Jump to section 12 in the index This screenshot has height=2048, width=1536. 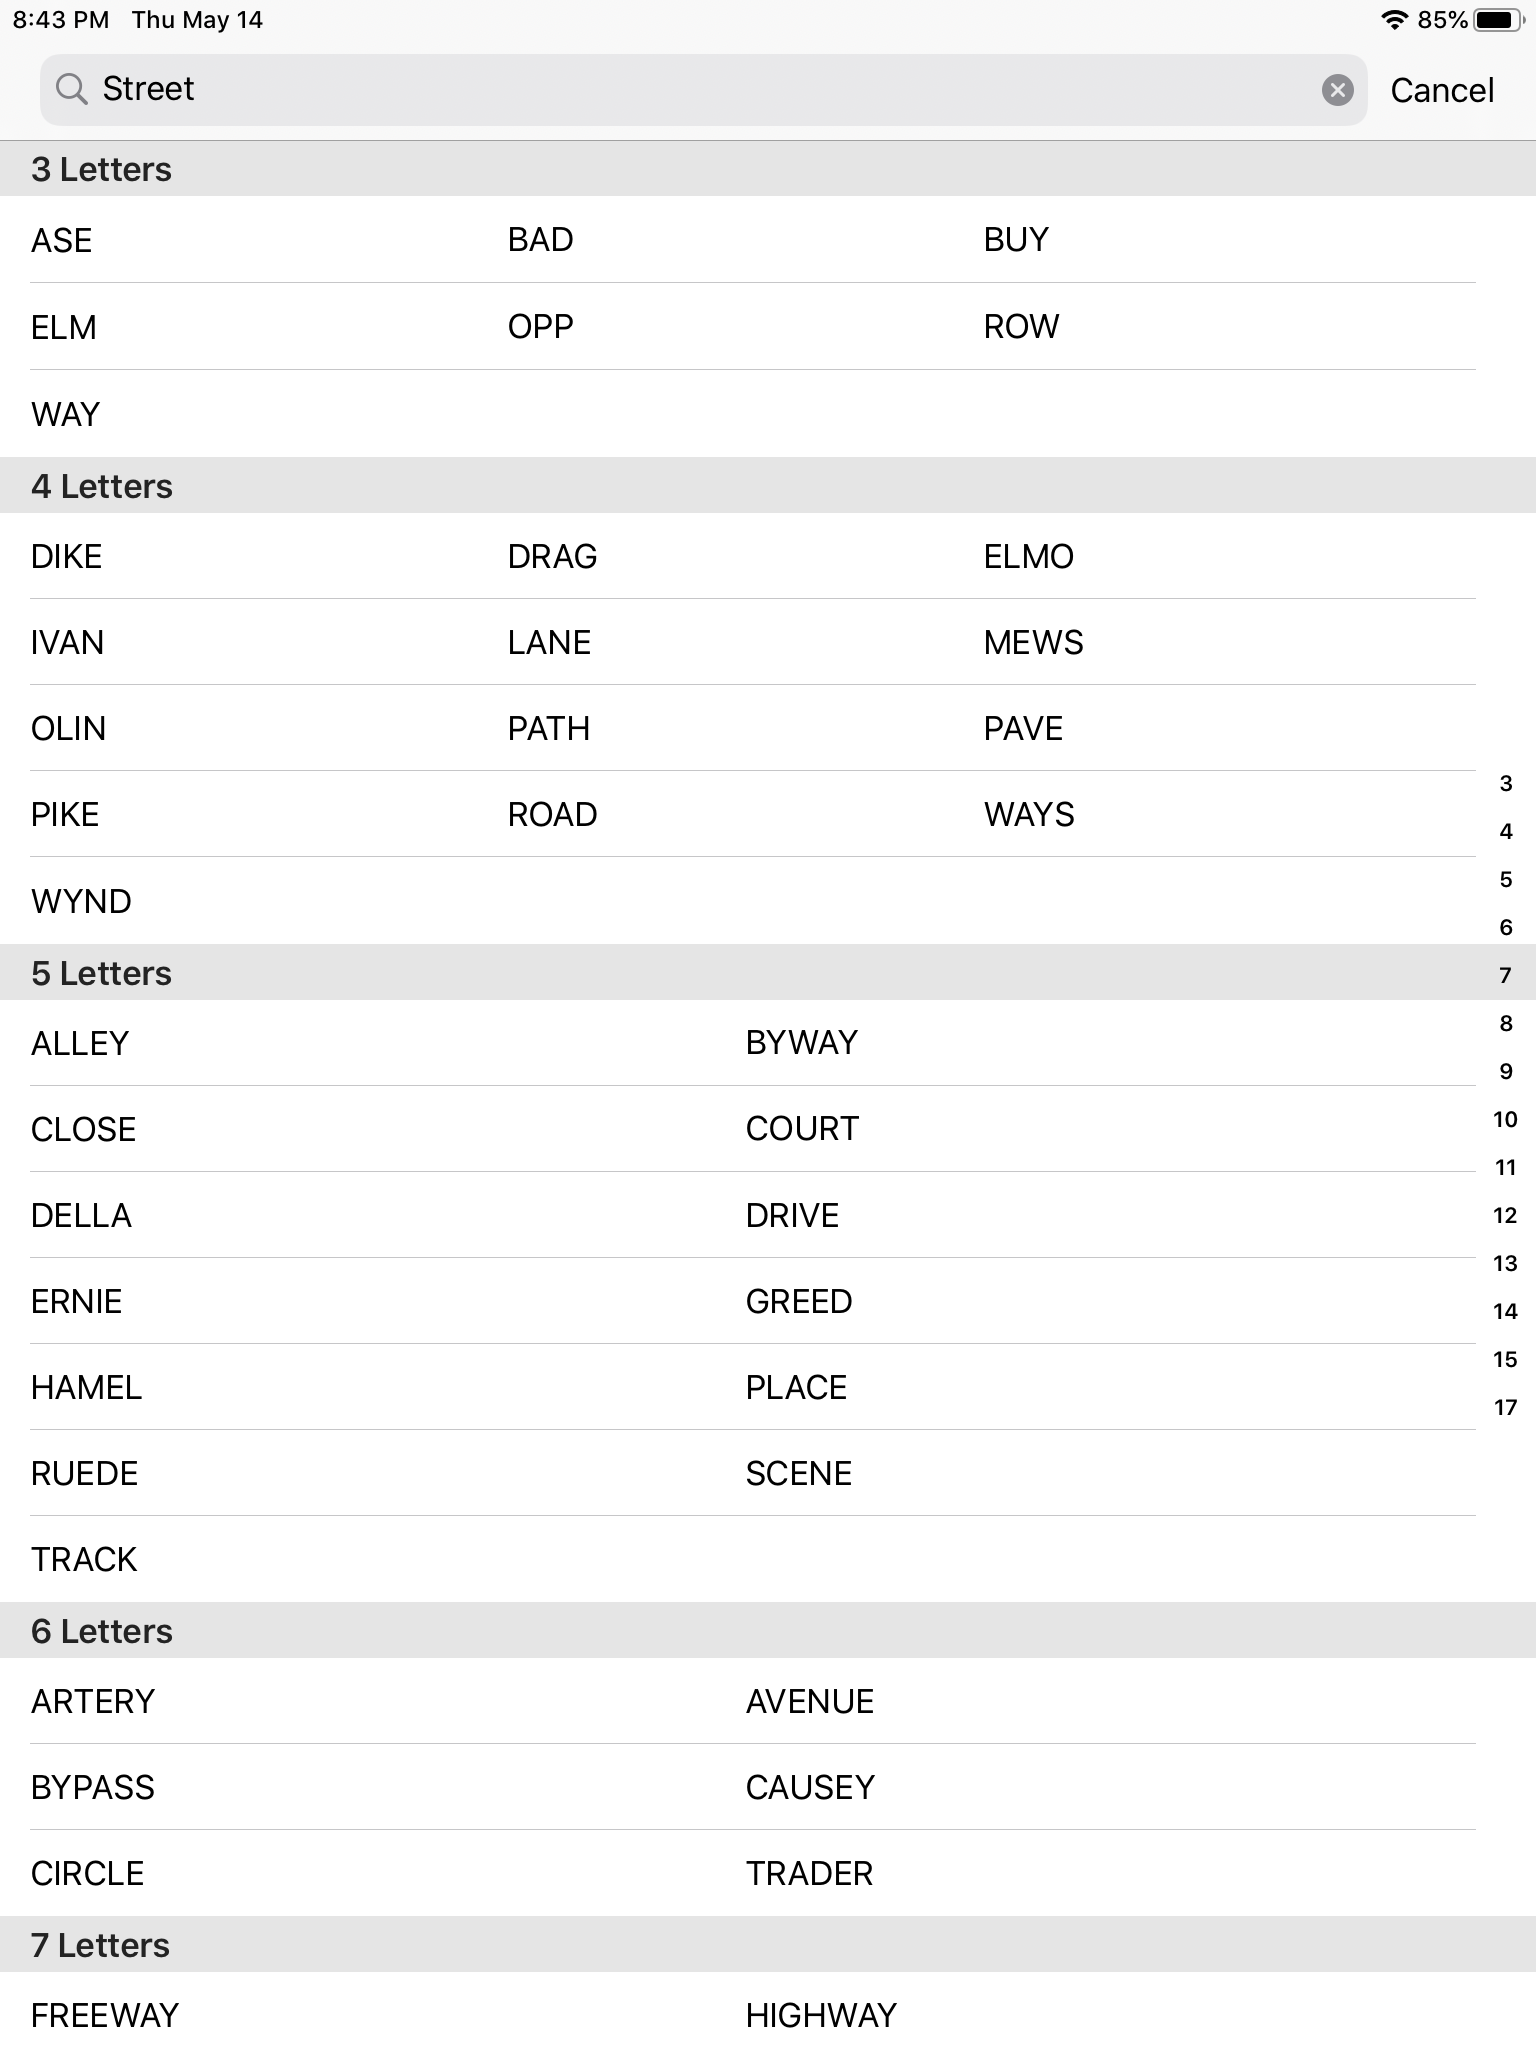(x=1504, y=1215)
